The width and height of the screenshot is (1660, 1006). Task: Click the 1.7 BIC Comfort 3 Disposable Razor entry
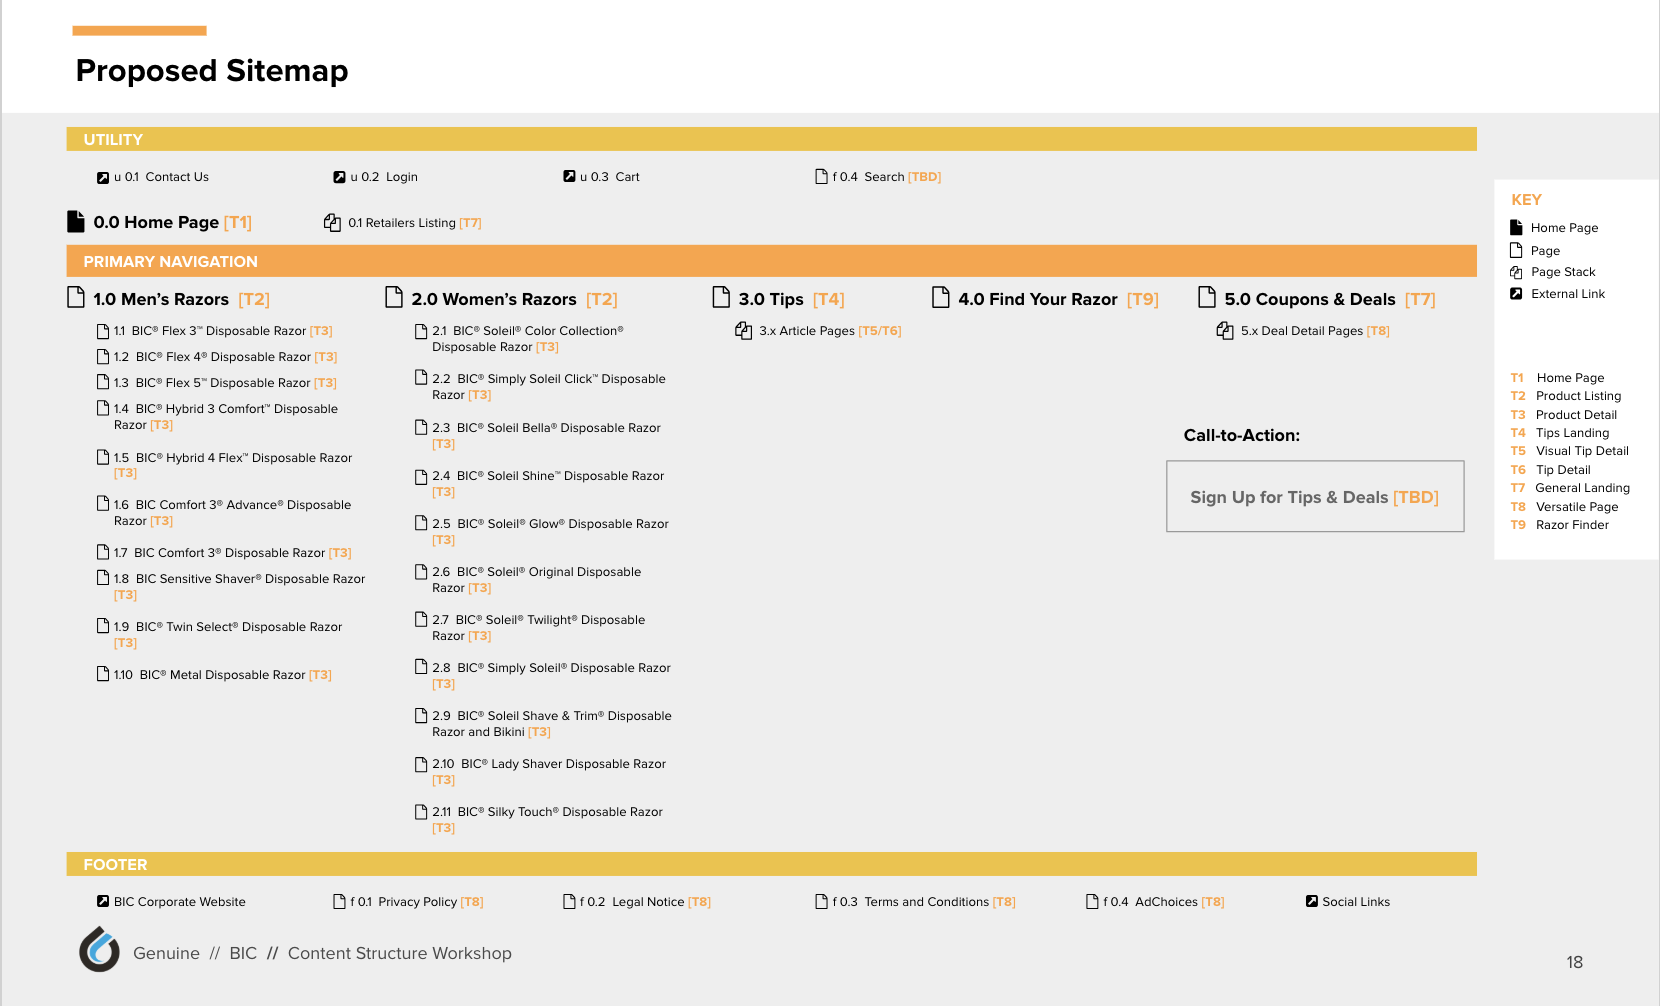[x=232, y=553]
